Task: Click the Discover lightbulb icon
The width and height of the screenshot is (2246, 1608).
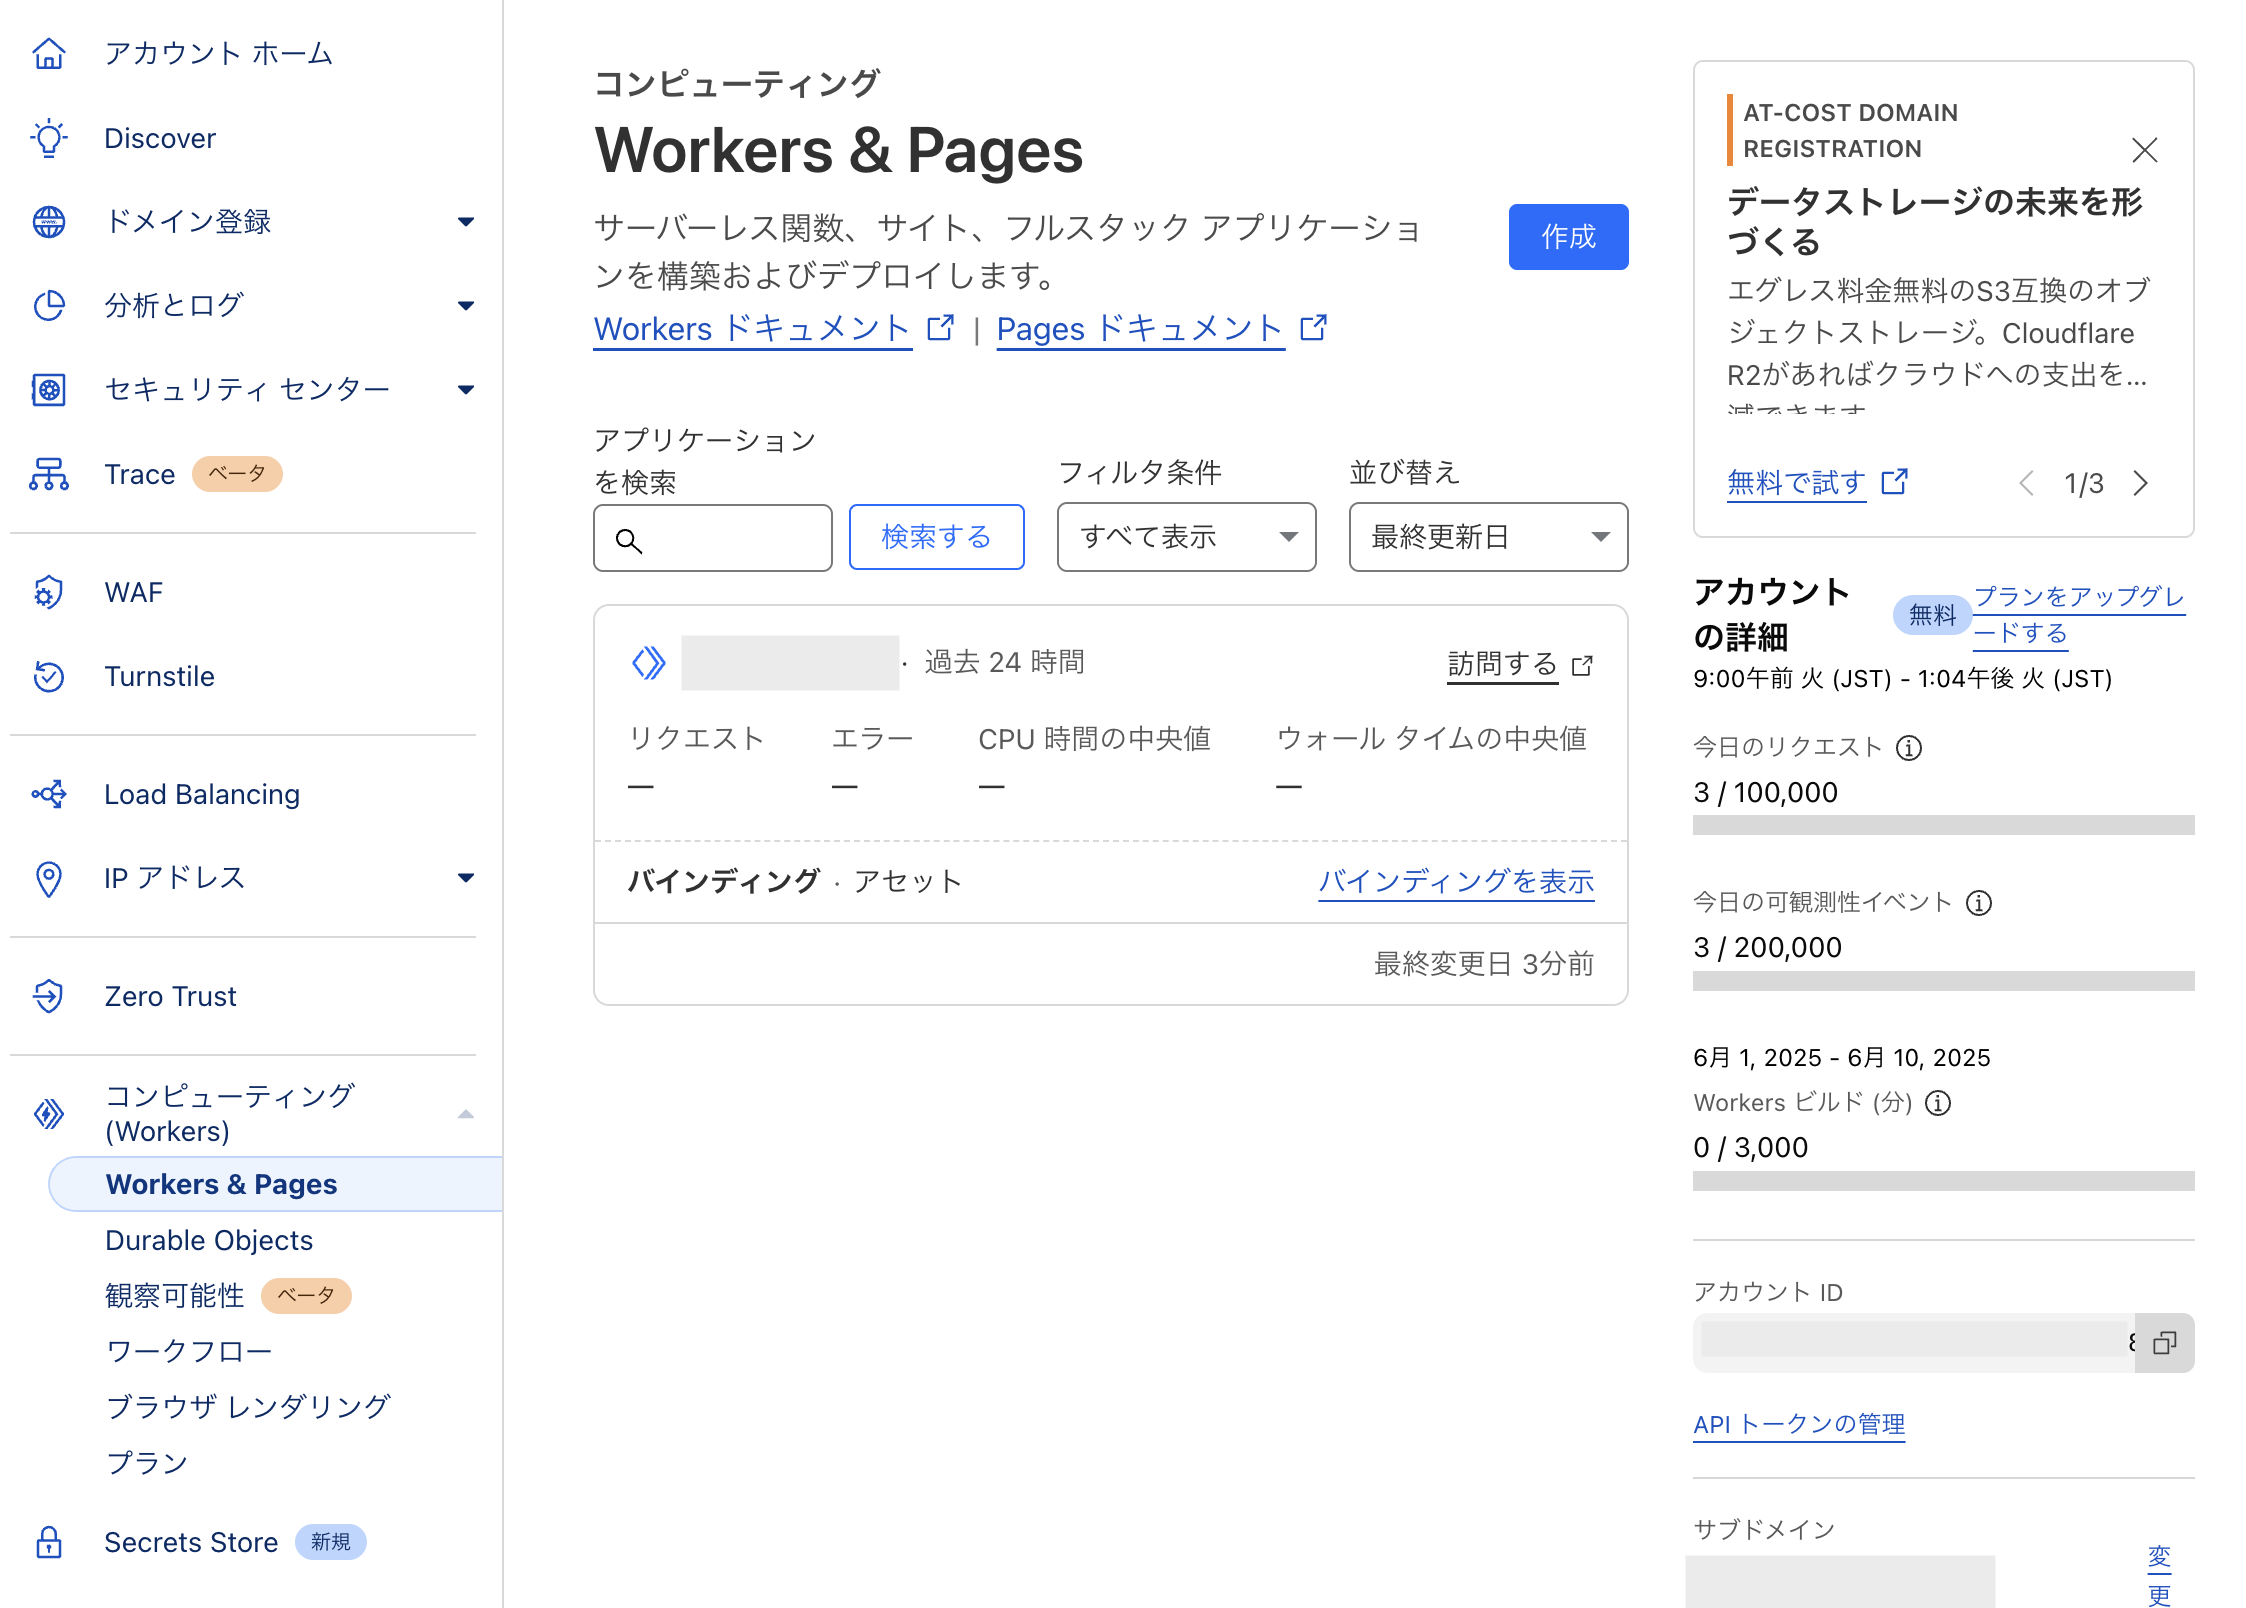Action: [48, 138]
